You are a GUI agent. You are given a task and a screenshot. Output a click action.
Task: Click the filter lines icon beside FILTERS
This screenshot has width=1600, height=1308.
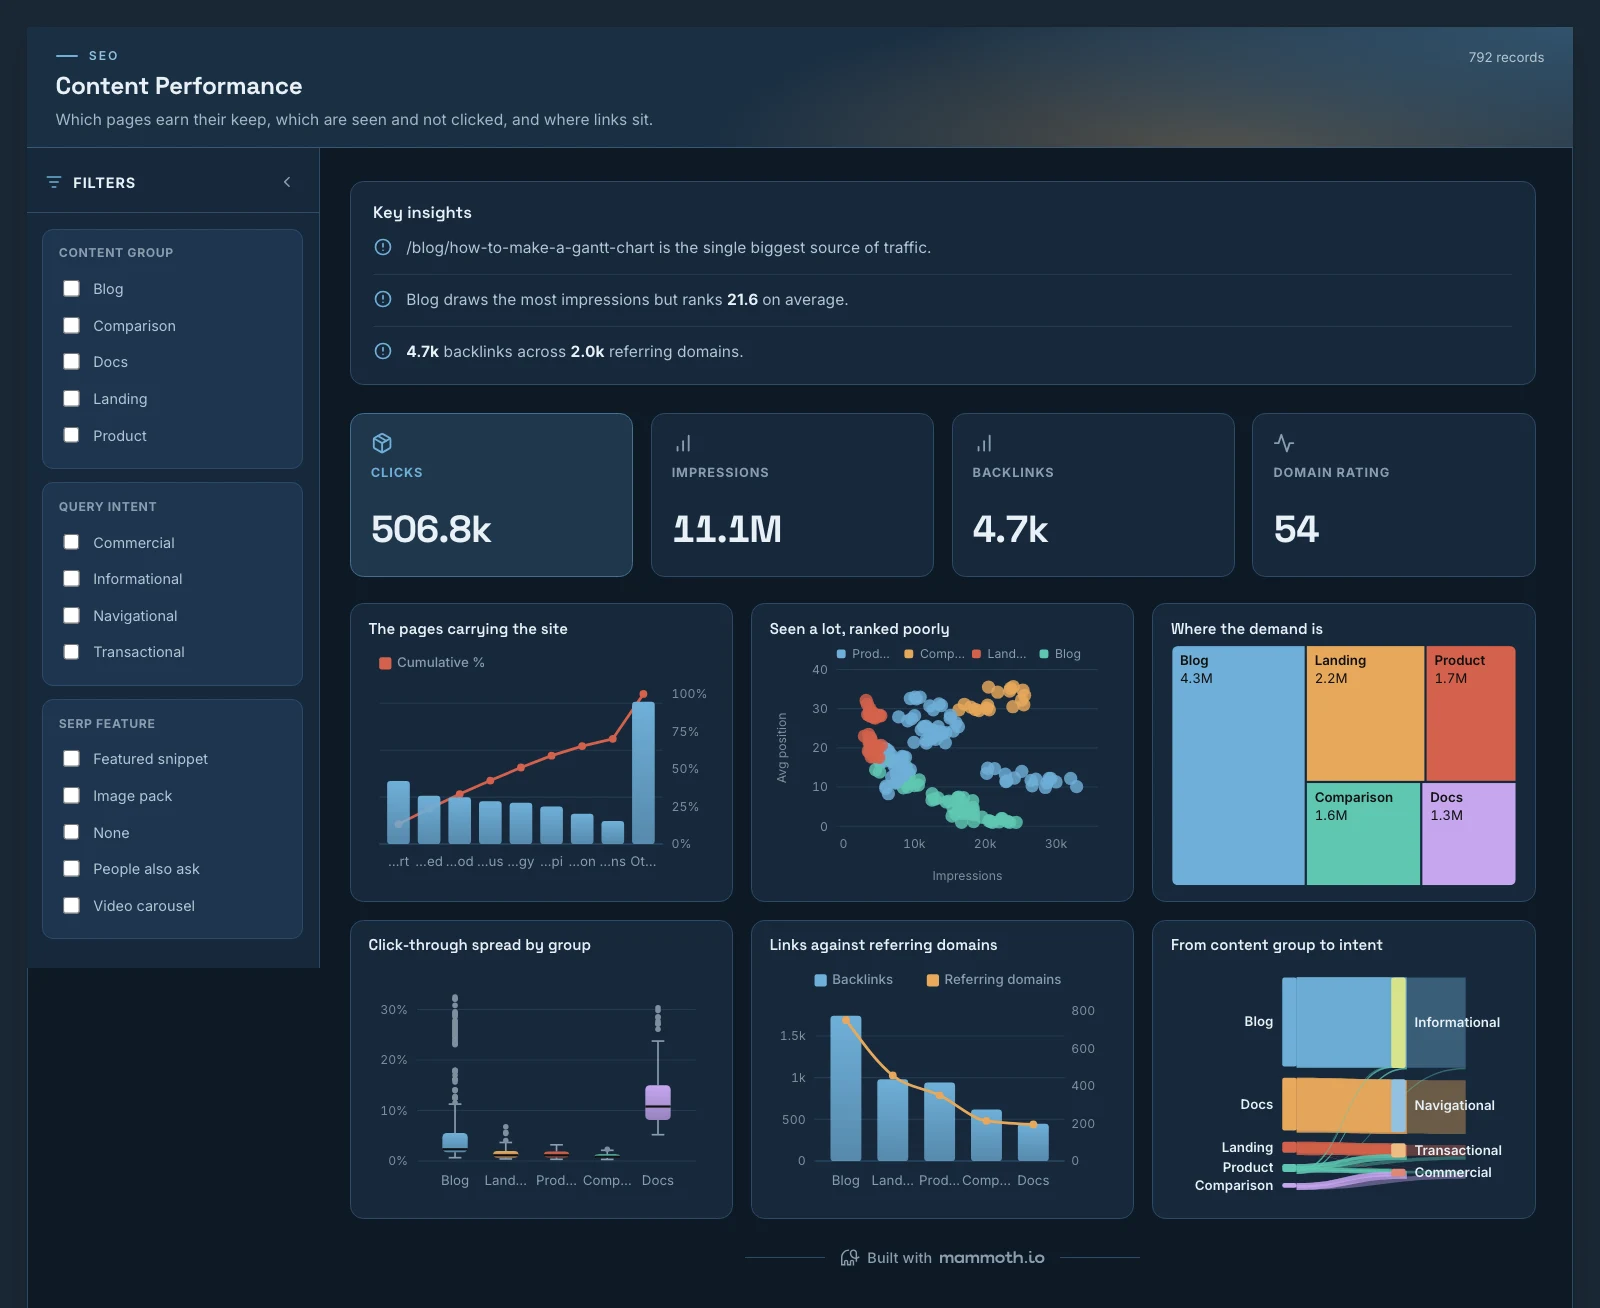pos(54,182)
